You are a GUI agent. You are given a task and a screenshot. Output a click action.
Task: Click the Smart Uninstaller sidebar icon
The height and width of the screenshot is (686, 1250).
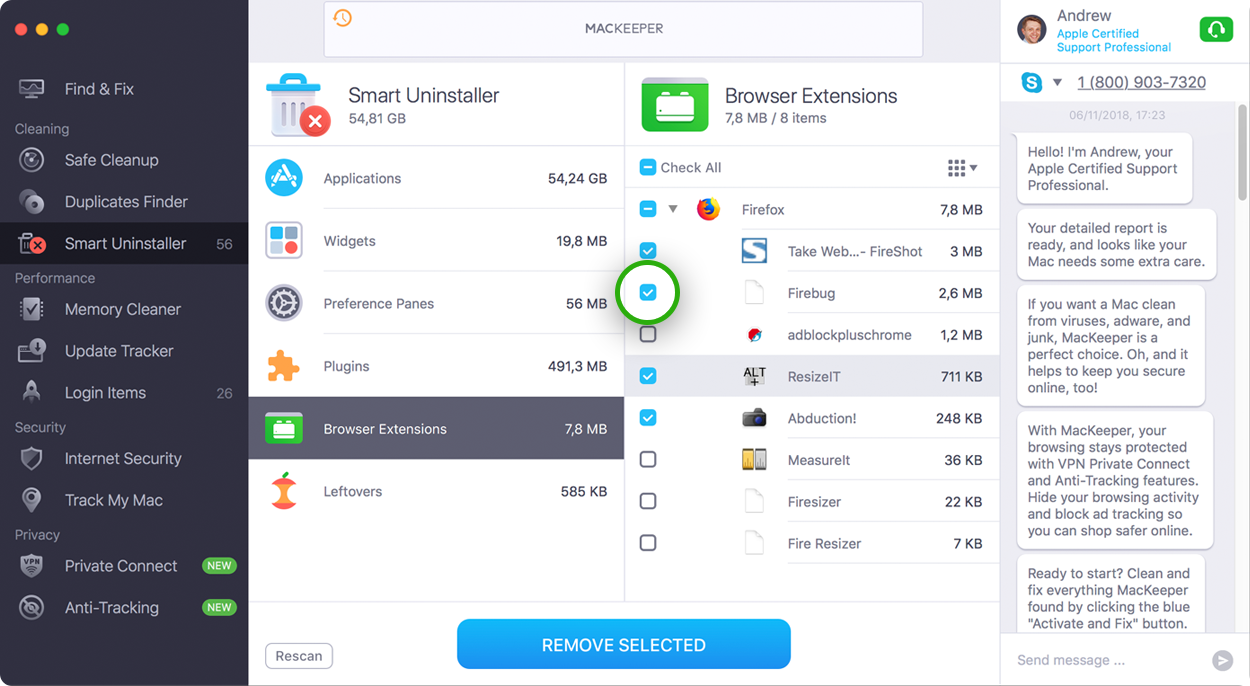coord(32,244)
